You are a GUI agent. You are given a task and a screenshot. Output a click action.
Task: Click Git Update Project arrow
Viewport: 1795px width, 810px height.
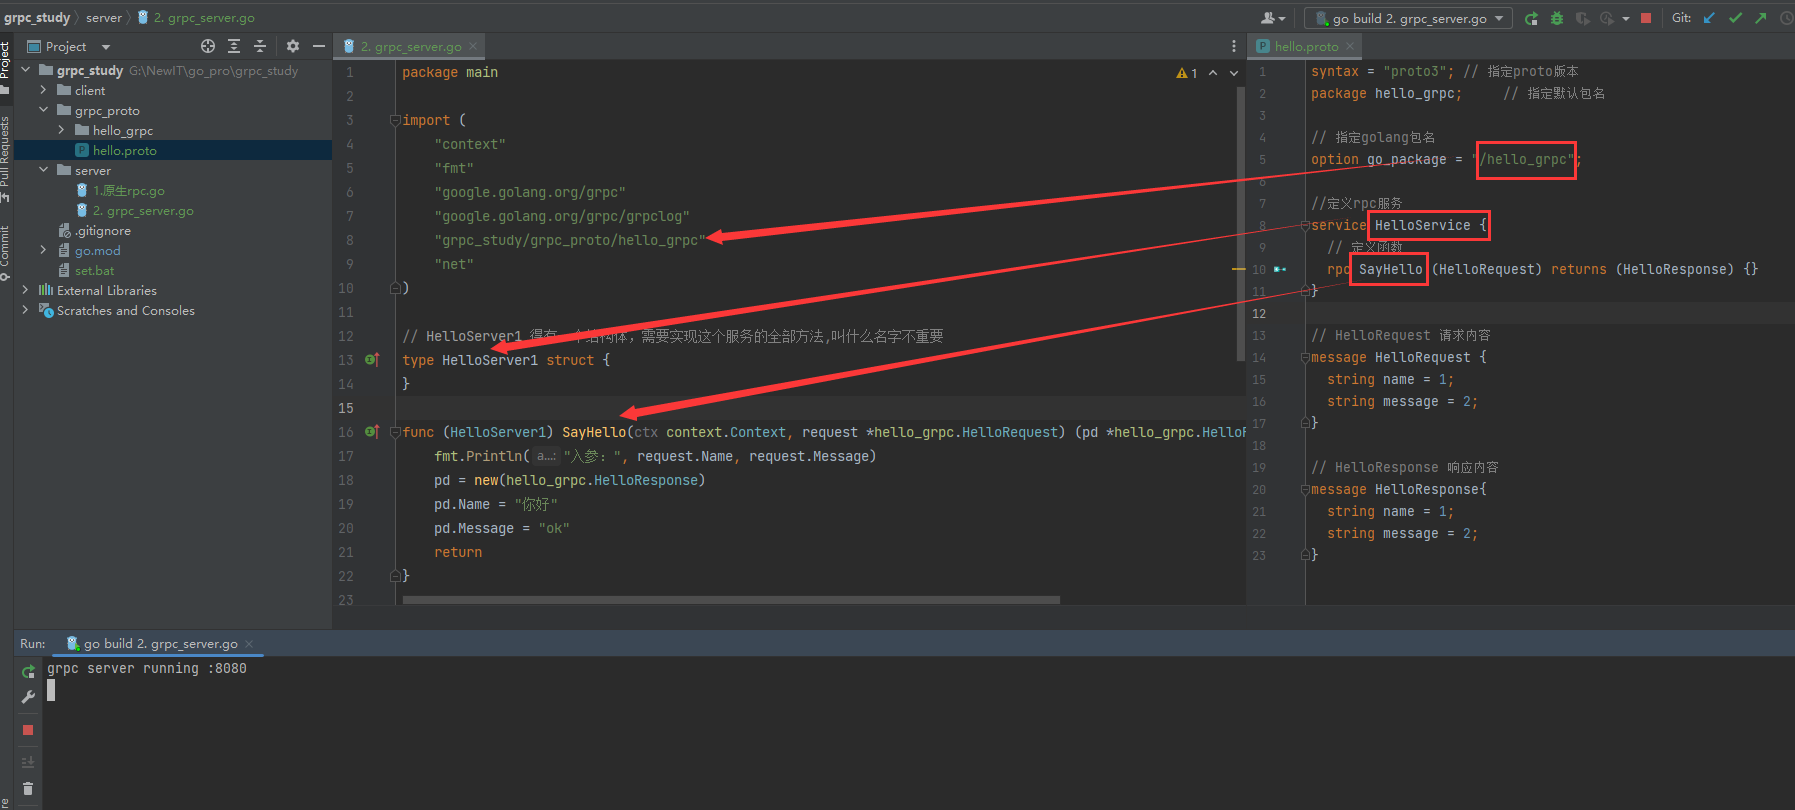1709,18
